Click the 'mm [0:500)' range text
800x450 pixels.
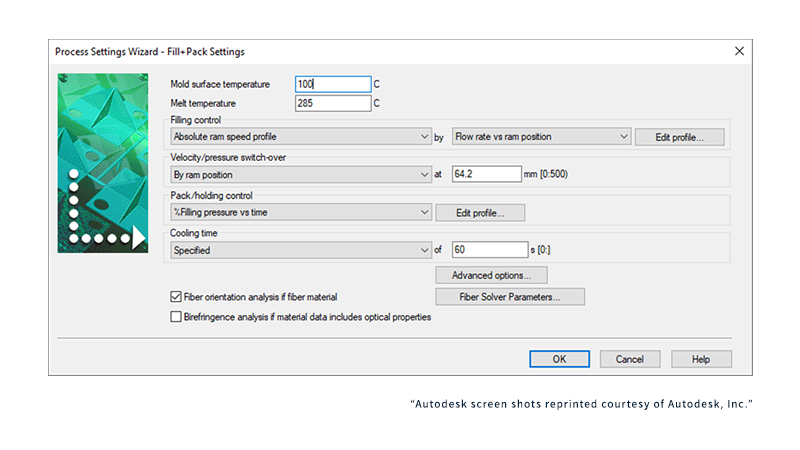coord(546,174)
